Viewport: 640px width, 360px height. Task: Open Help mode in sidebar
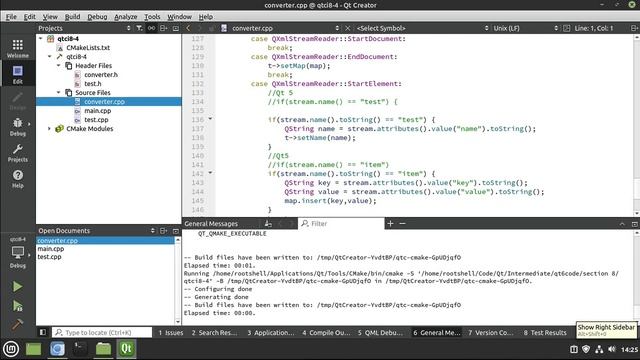click(x=18, y=179)
